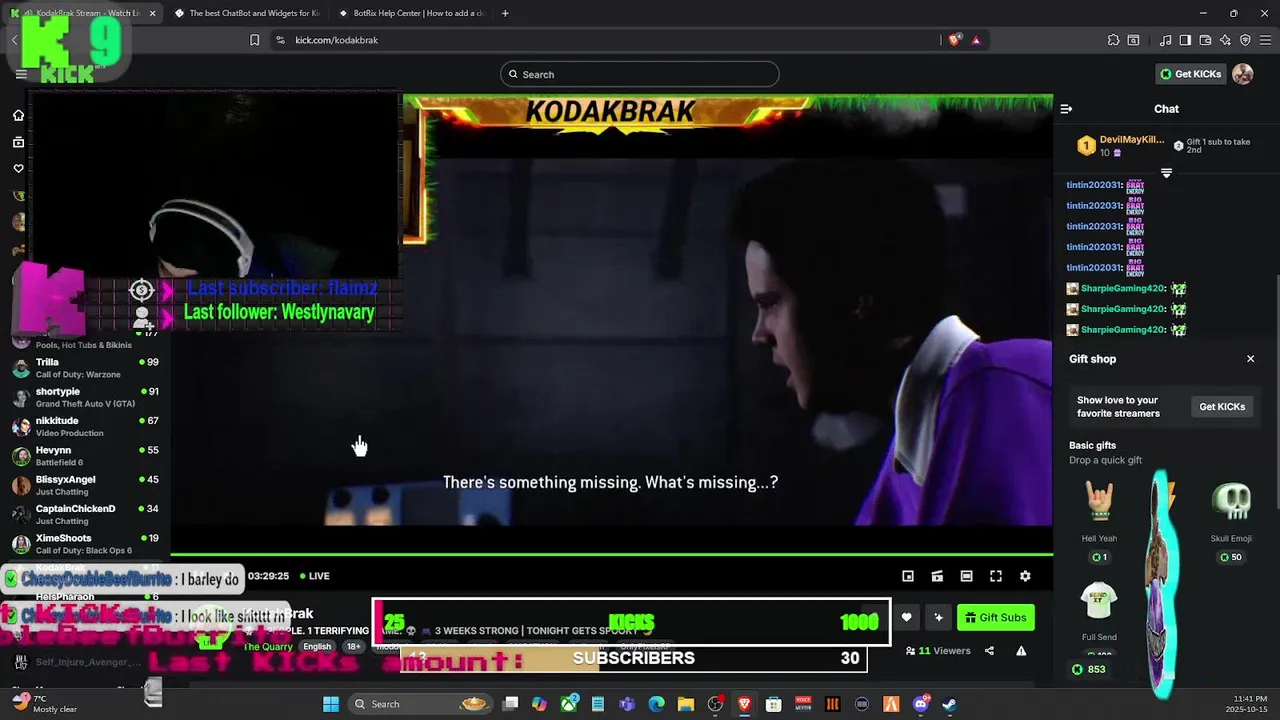Go to Home via sidebar house icon
This screenshot has width=1280, height=720.
[18, 115]
